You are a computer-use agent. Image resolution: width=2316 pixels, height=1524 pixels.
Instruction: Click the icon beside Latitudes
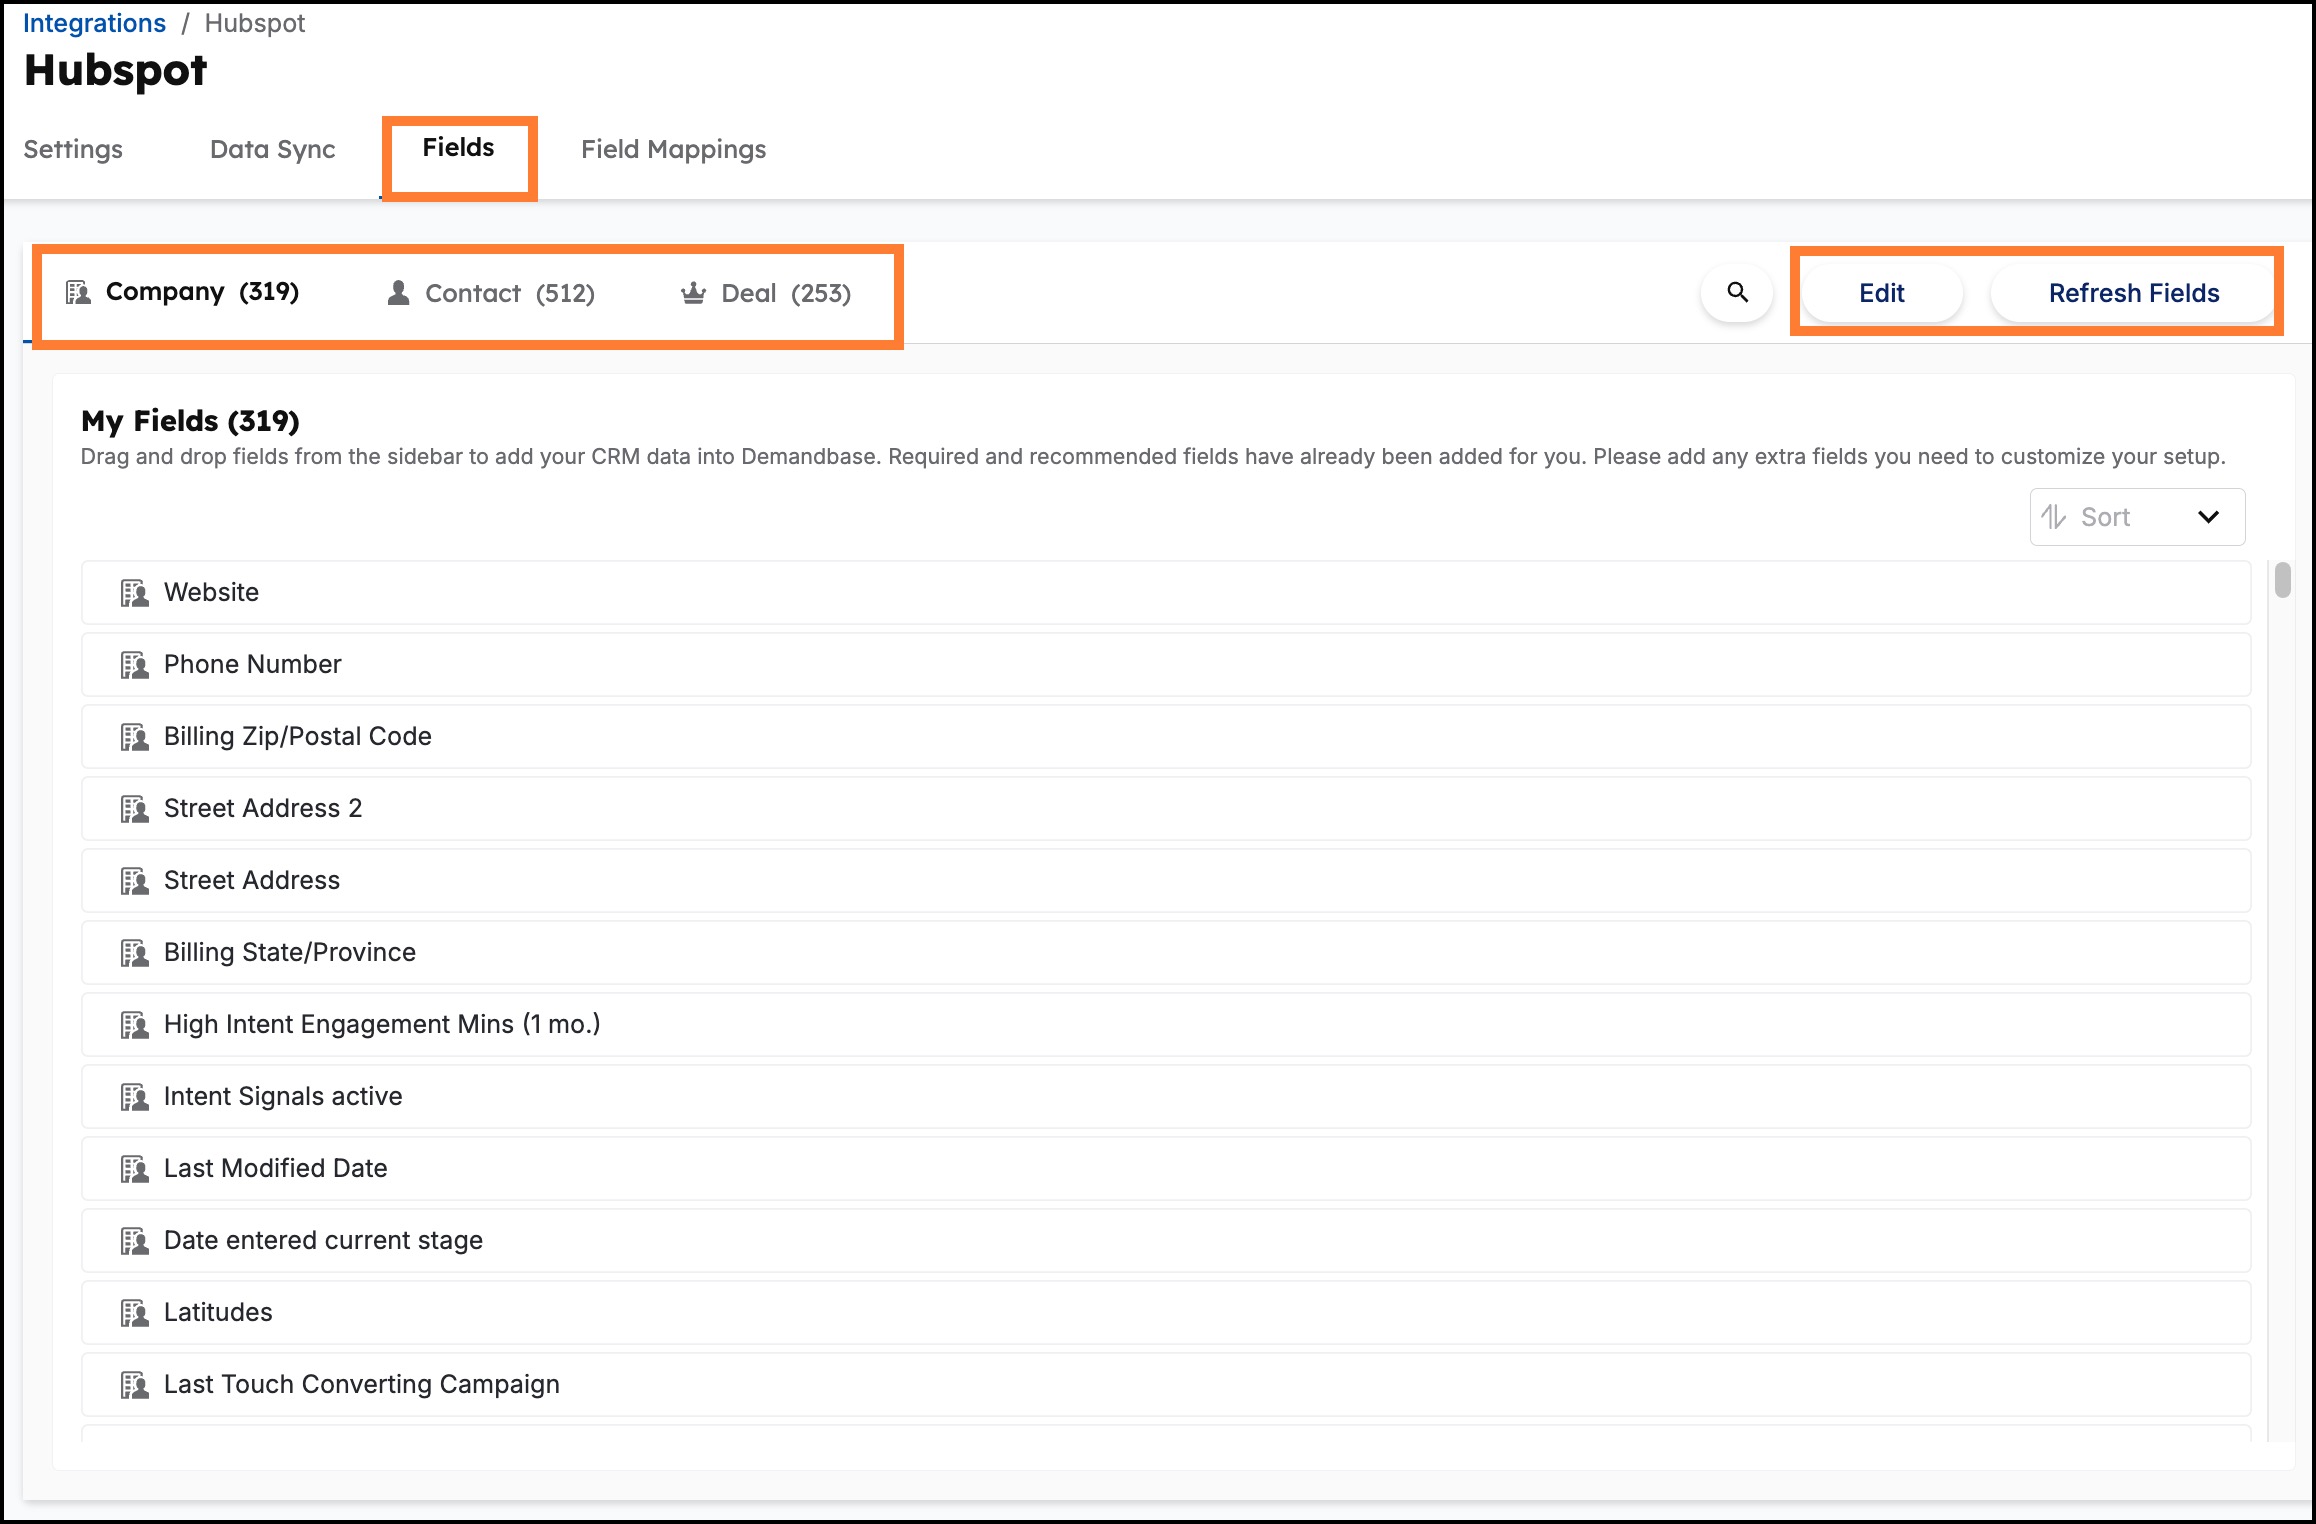(134, 1313)
